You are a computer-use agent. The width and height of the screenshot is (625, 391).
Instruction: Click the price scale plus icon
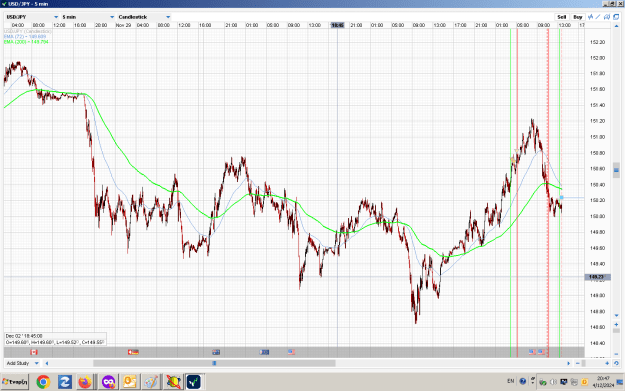(x=616, y=324)
